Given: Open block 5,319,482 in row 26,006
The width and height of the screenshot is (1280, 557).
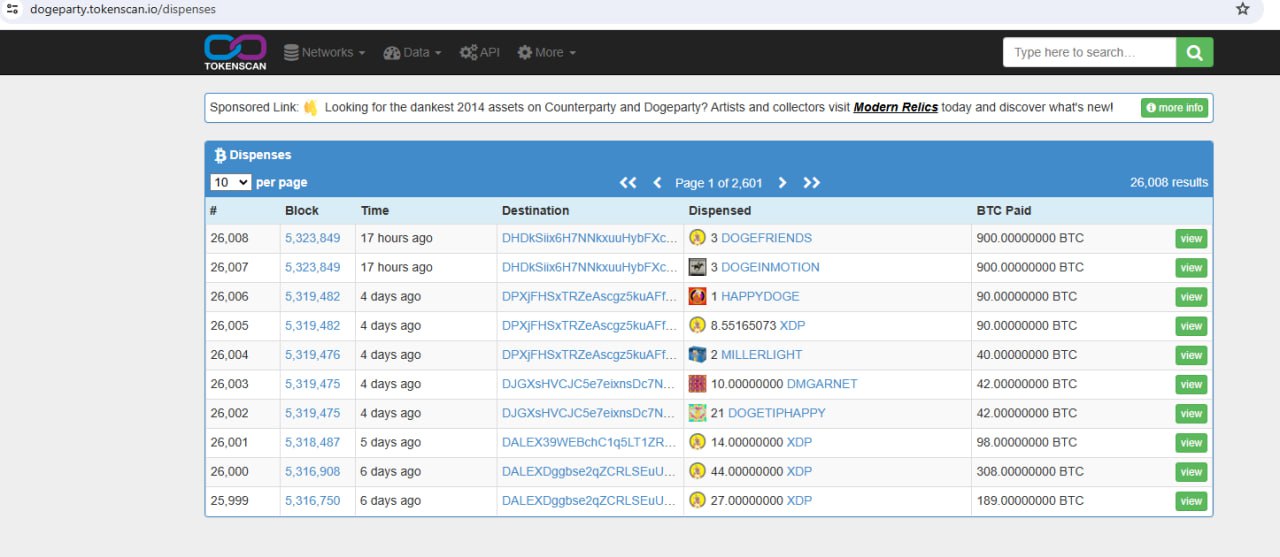Looking at the screenshot, I should [312, 296].
